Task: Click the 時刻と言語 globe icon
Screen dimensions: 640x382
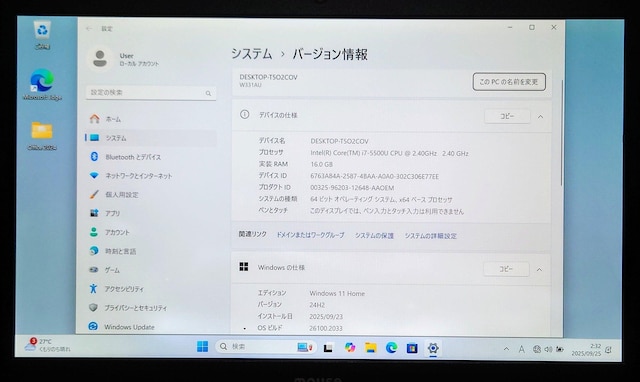Action: click(94, 251)
